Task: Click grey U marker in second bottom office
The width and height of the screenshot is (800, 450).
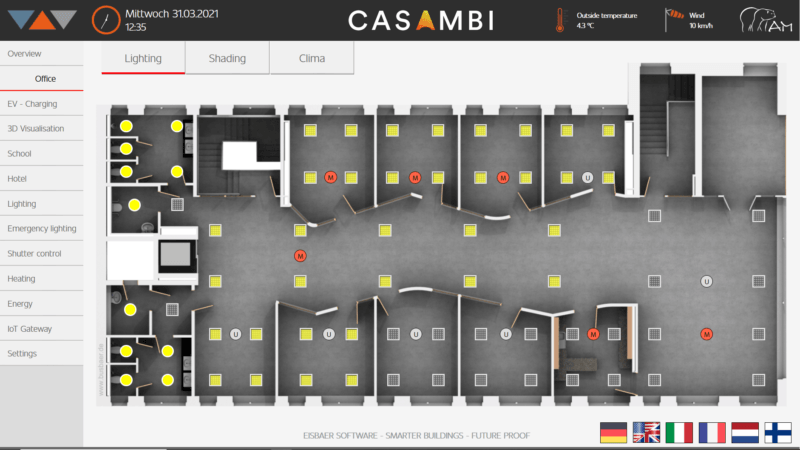Action: pyautogui.click(x=329, y=334)
